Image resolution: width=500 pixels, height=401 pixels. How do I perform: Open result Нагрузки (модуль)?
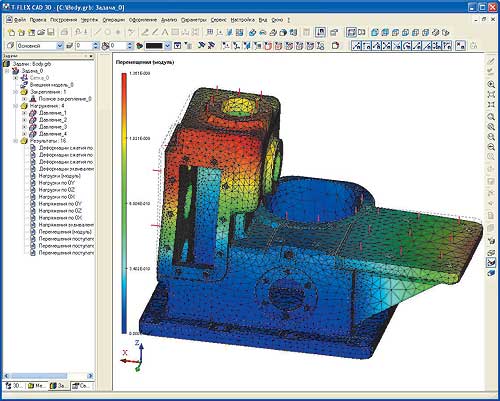[x=59, y=176]
